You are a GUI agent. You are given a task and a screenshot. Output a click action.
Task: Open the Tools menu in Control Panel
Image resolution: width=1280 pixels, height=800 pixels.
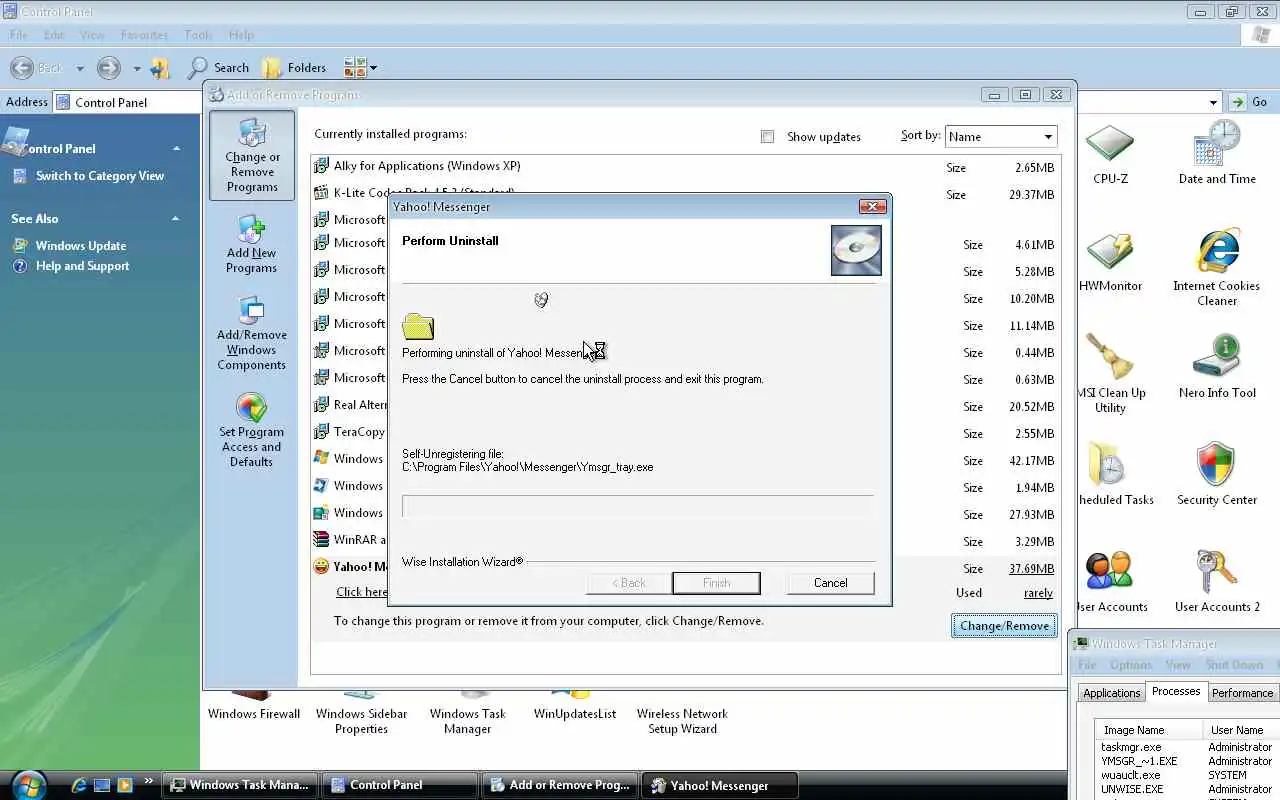[x=198, y=35]
